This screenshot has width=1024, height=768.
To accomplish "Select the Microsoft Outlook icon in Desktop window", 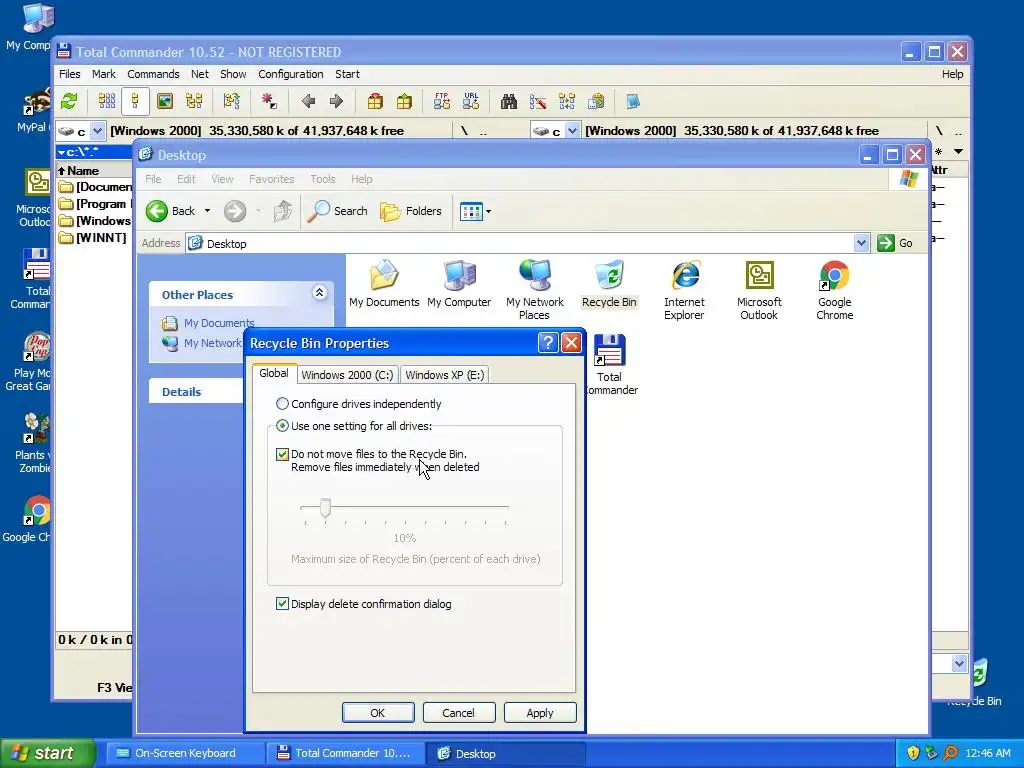I will 759,290.
